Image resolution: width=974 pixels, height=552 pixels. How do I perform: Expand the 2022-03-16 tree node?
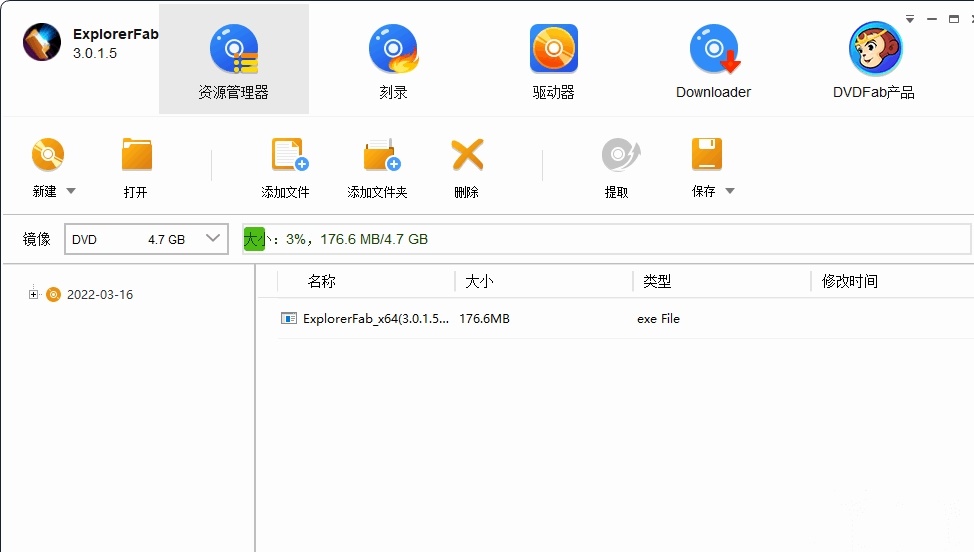click(x=33, y=294)
